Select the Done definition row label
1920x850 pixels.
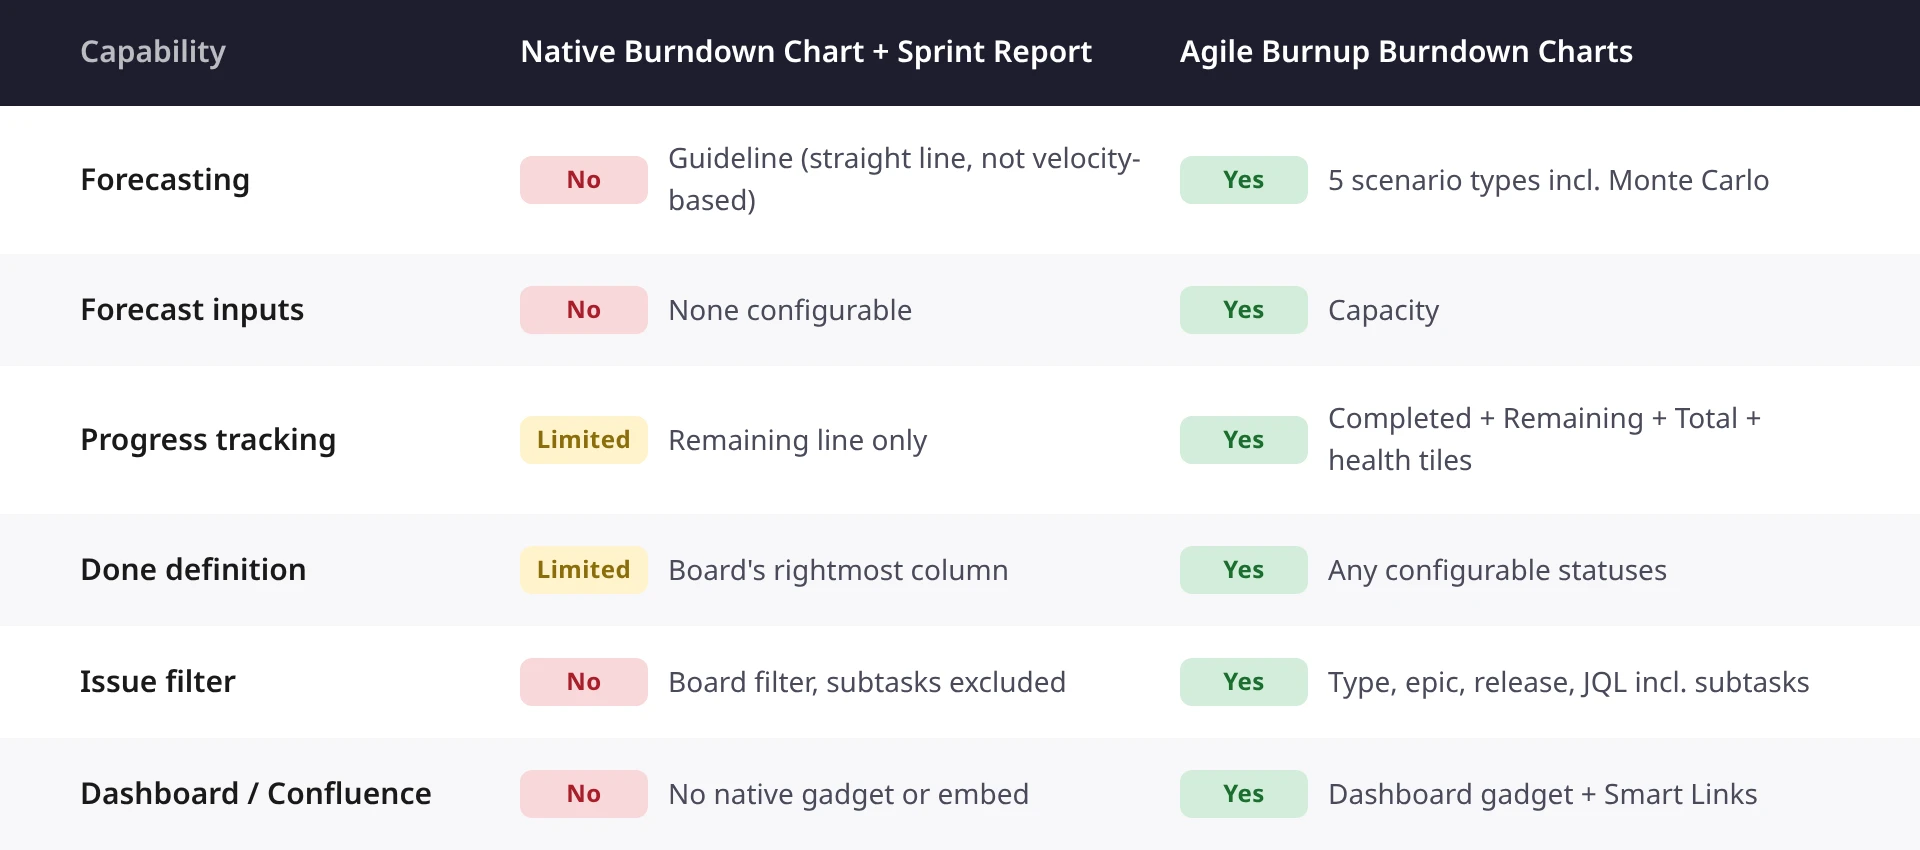193,570
